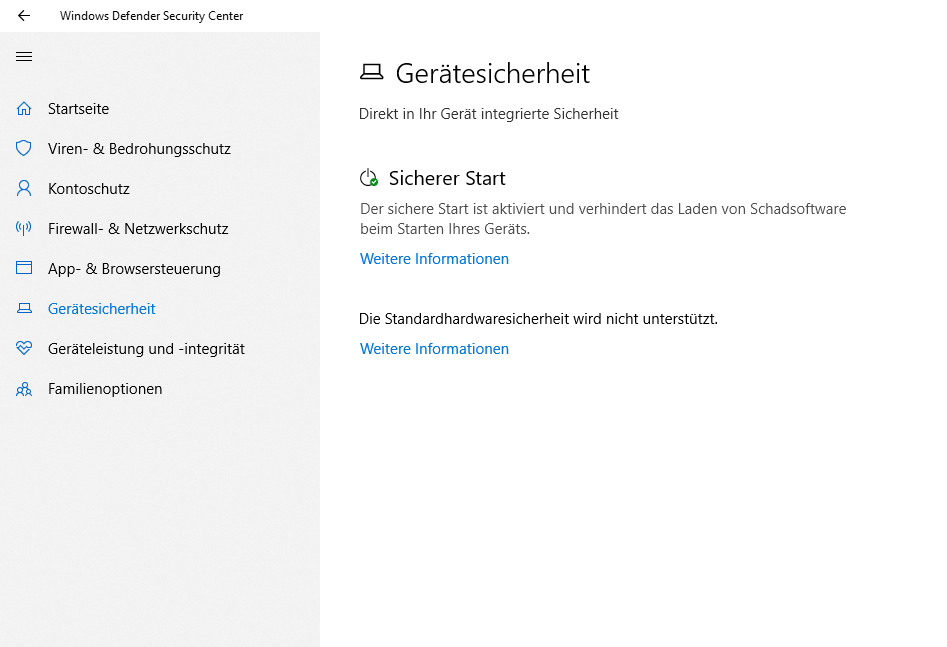The image size is (947, 647).
Task: Click the Kontoschutz person icon
Action: coord(24,188)
